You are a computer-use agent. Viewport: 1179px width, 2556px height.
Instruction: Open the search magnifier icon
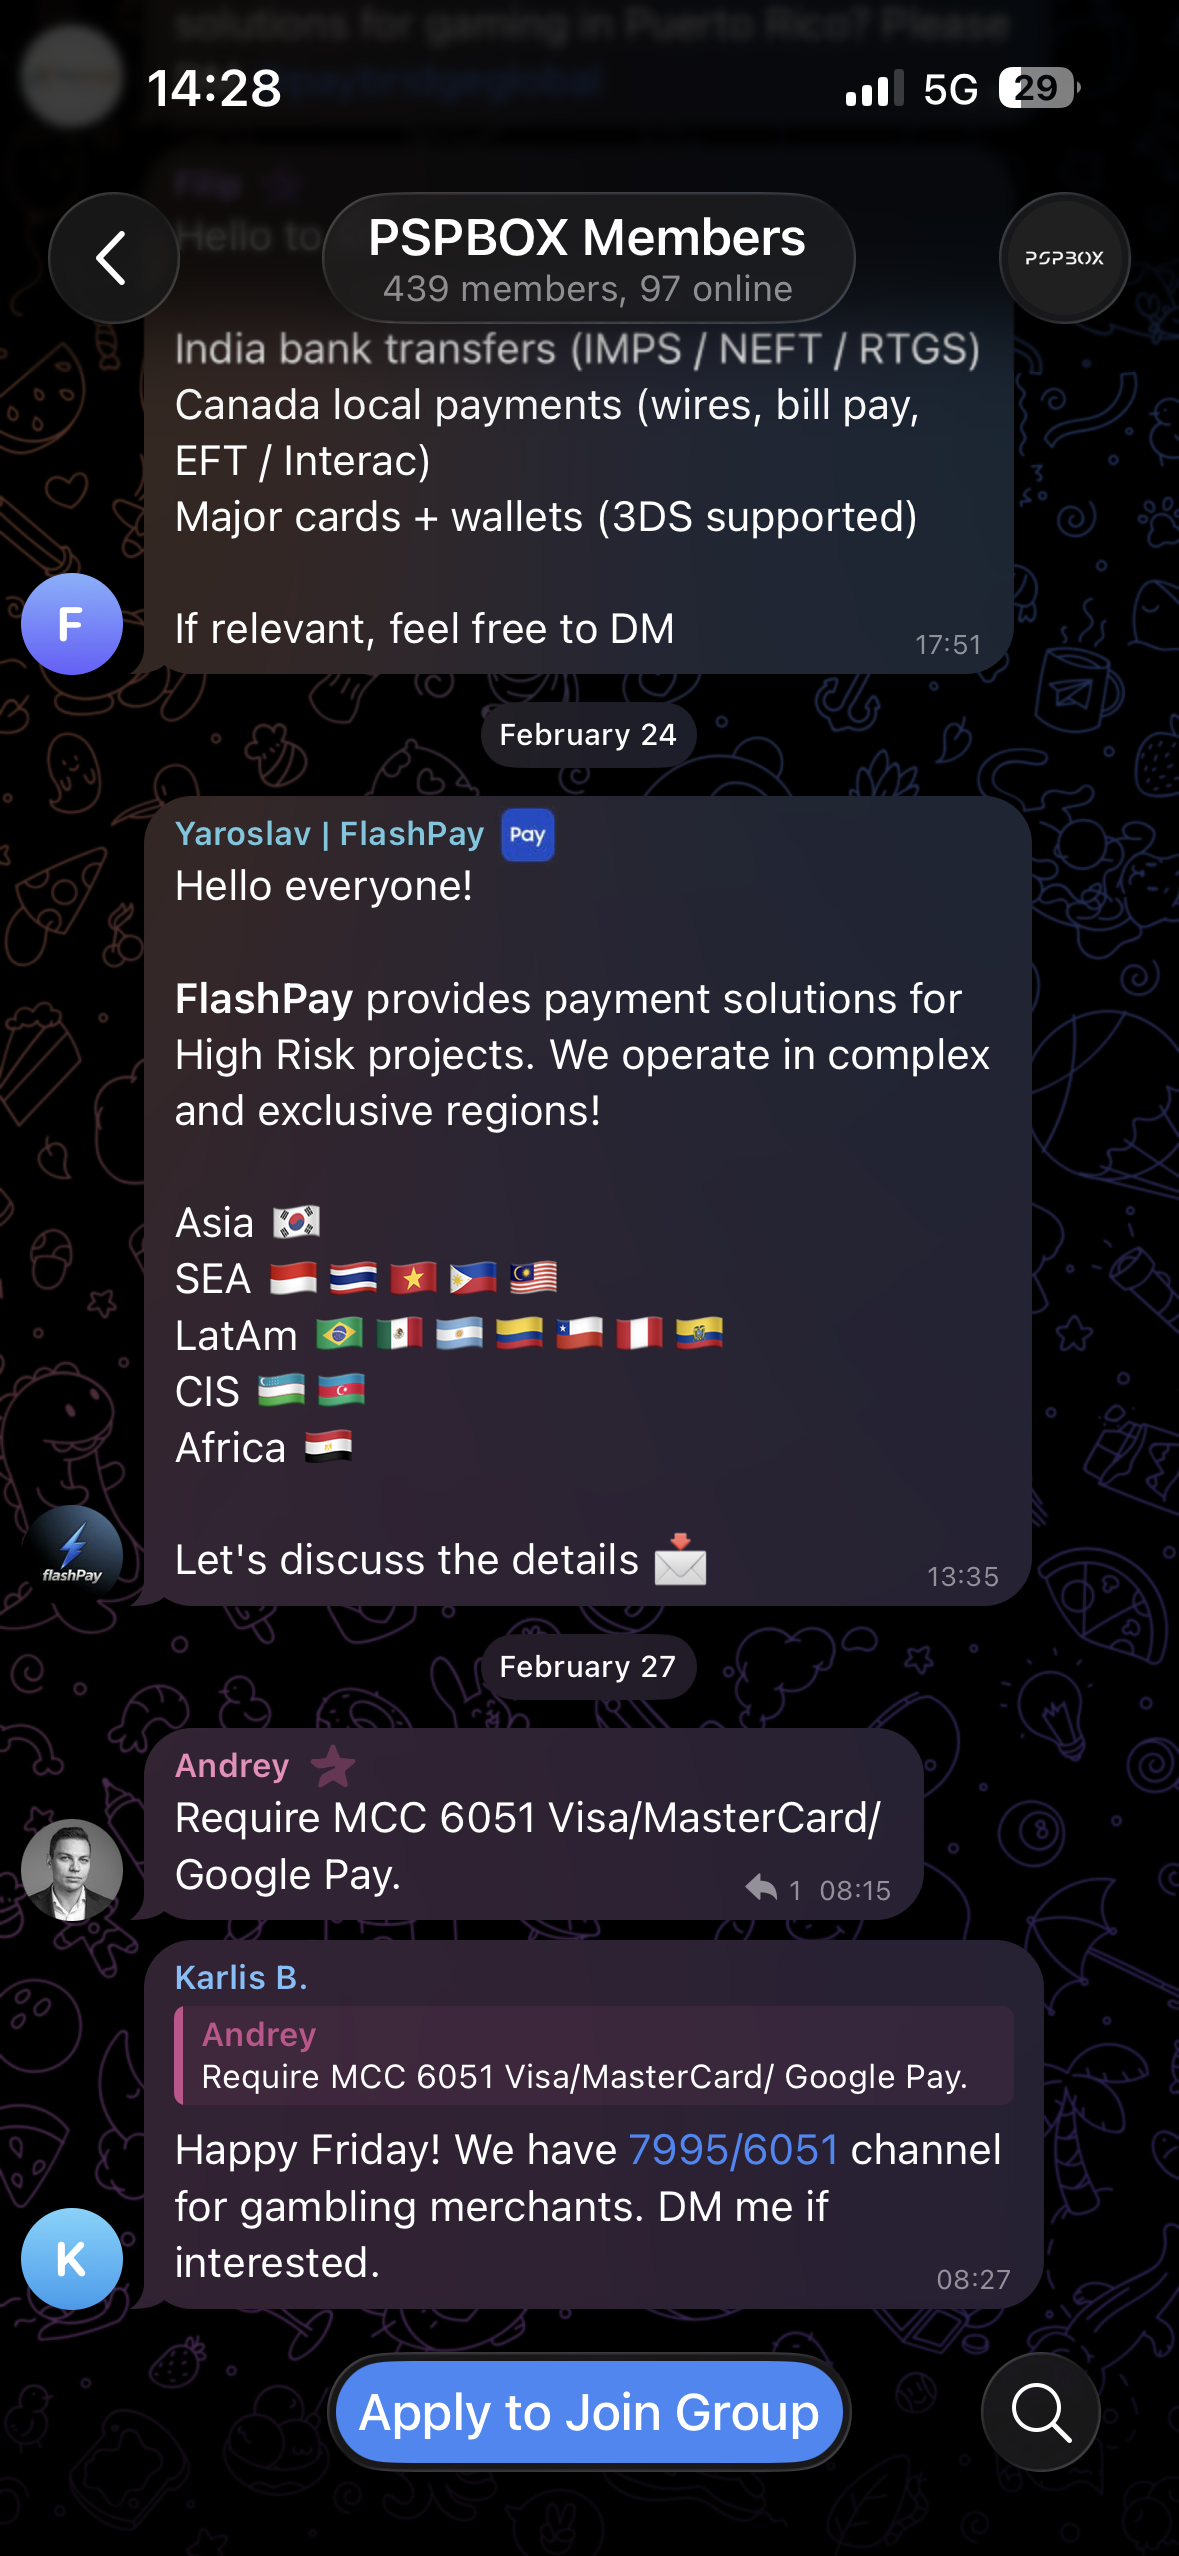pos(1041,2412)
